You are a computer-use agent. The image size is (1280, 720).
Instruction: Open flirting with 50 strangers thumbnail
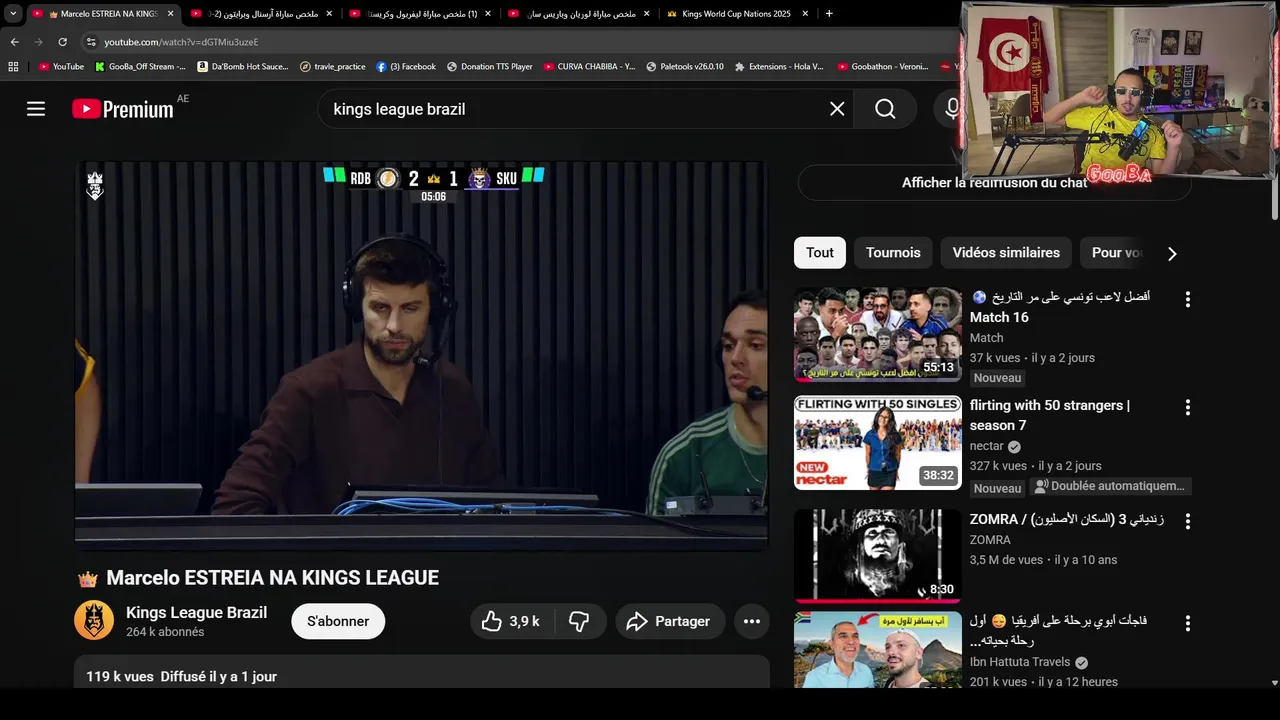[x=878, y=443]
